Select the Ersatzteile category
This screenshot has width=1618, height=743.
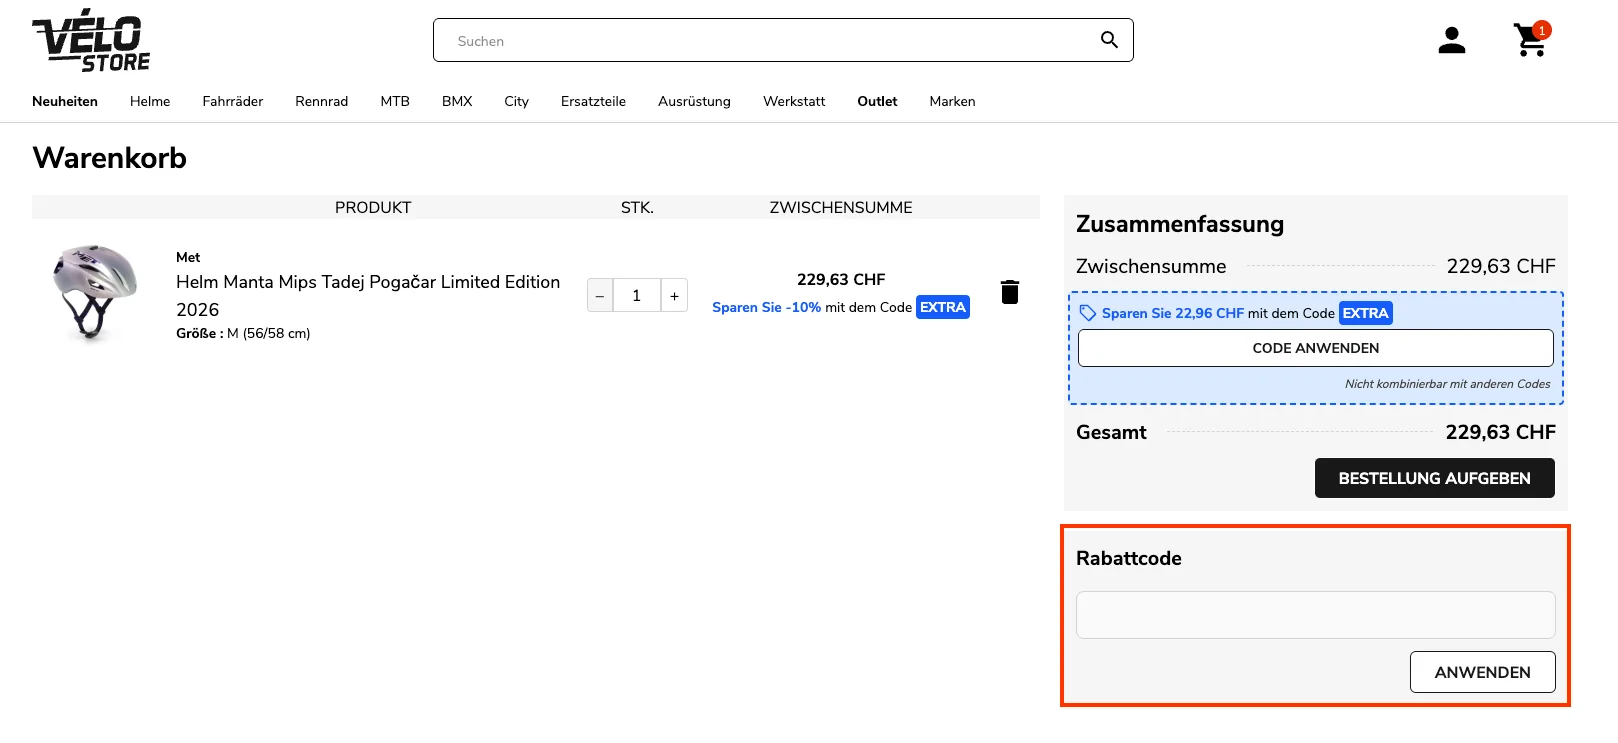593,101
